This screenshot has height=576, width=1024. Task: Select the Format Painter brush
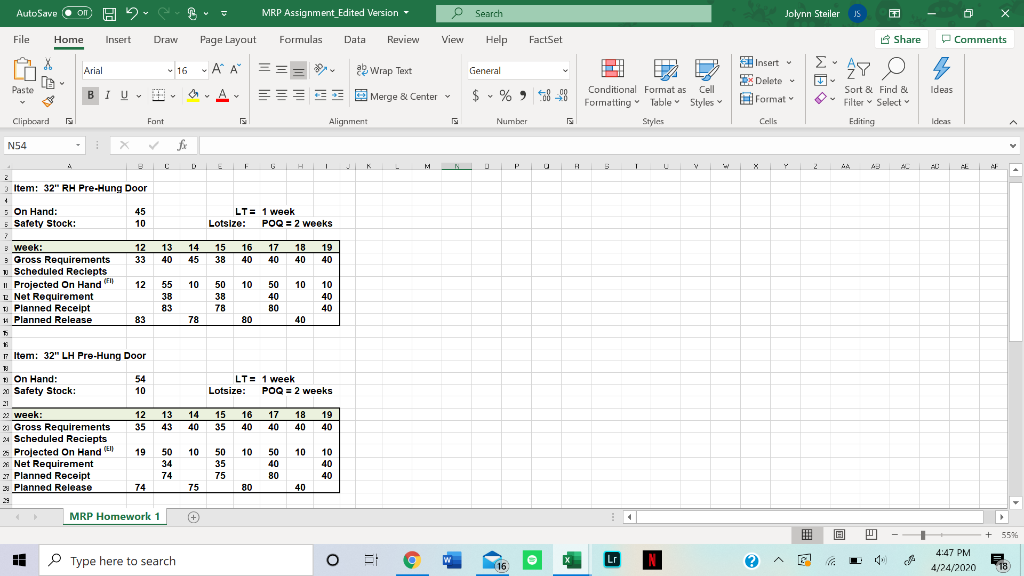pyautogui.click(x=48, y=101)
